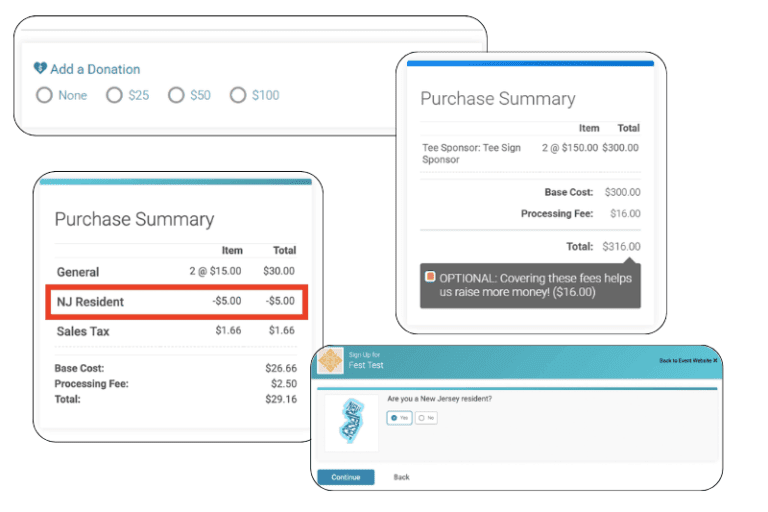Click the Fest Test event logo

point(330,360)
